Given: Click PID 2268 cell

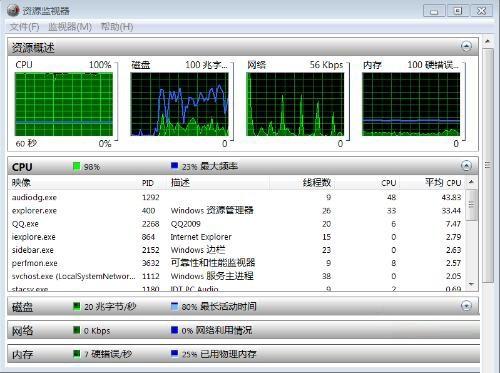Looking at the screenshot, I should 151,224.
